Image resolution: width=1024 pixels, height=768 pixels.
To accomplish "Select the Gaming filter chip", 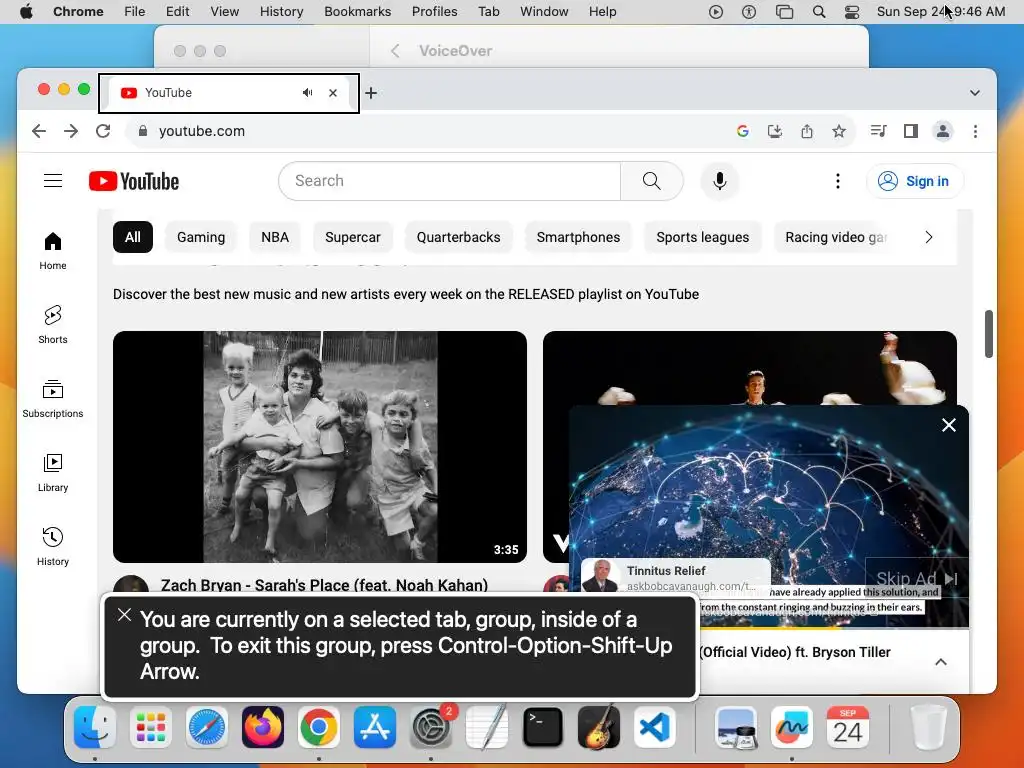I will pyautogui.click(x=200, y=237).
